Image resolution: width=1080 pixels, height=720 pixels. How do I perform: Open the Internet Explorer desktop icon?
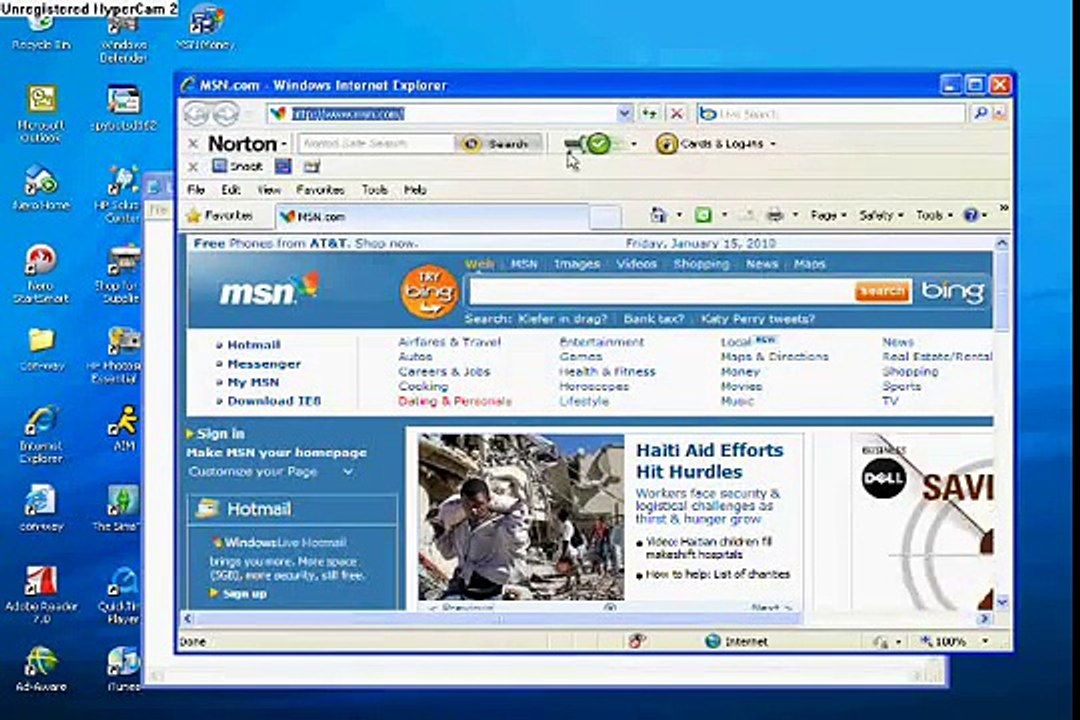41,434
